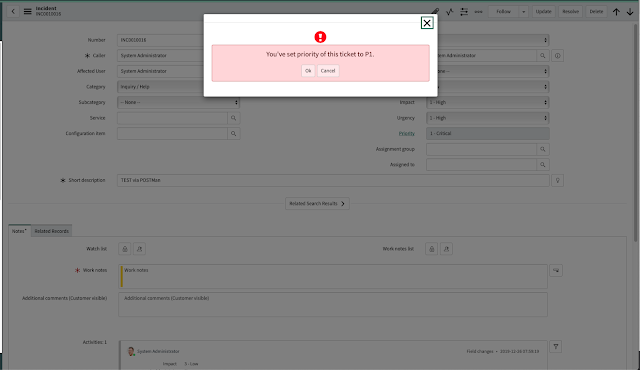This screenshot has width=640, height=370.
Task: Open the top-right dropdown beside Number row
Action: (x=493, y=40)
